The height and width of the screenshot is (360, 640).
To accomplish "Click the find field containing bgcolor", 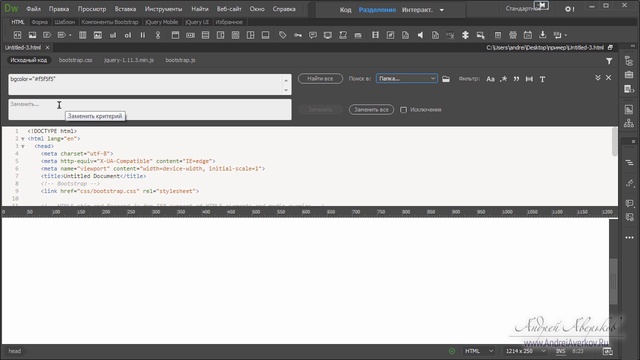I will [150, 84].
